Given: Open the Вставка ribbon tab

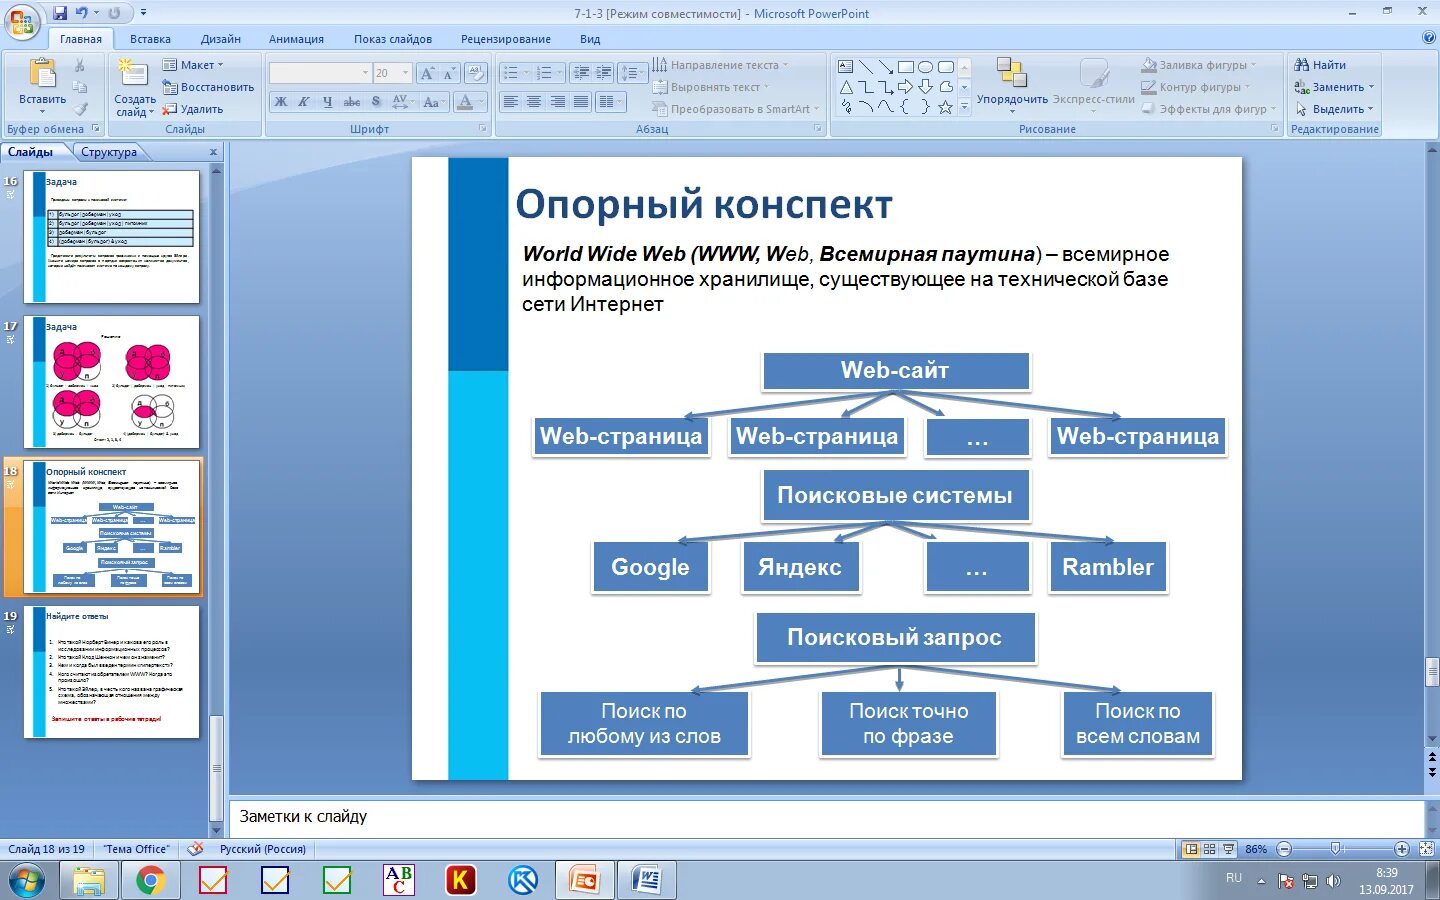Looking at the screenshot, I should [x=150, y=39].
